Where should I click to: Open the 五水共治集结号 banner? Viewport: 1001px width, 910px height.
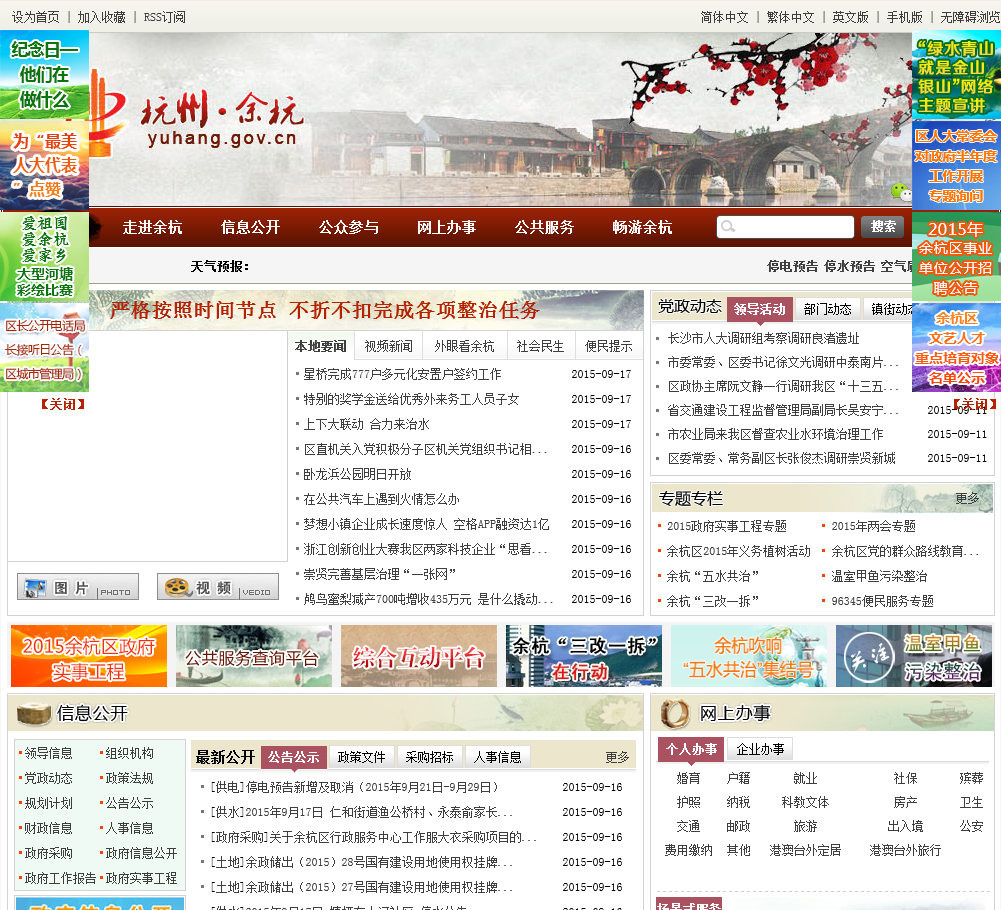748,656
